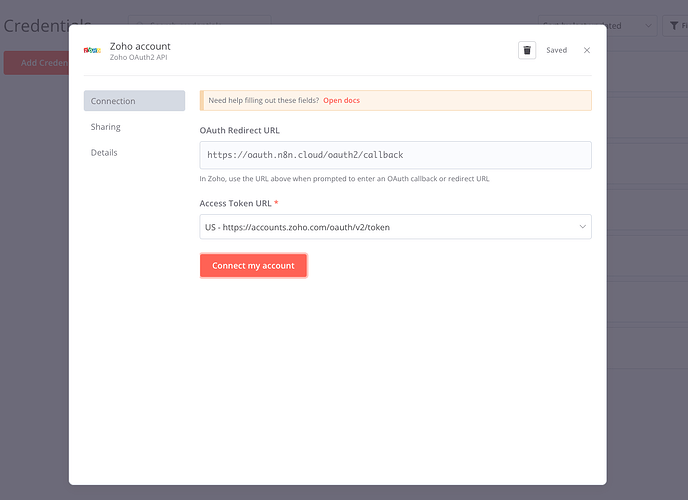The image size is (688, 500).
Task: Click the Zoho logo icon
Action: (92, 50)
